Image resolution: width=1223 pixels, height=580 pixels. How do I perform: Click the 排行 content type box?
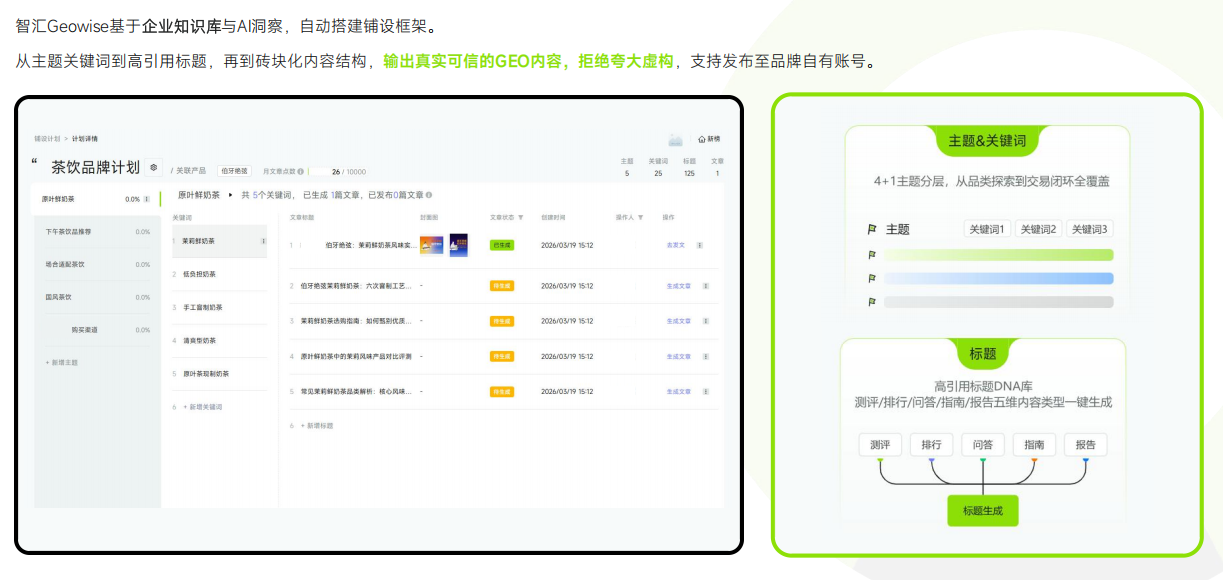pyautogui.click(x=931, y=445)
